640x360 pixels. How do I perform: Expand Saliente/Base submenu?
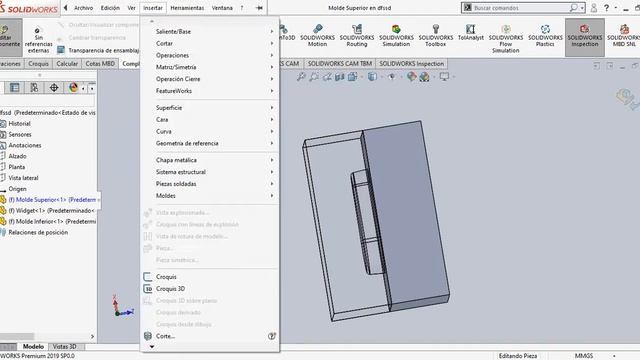210,31
